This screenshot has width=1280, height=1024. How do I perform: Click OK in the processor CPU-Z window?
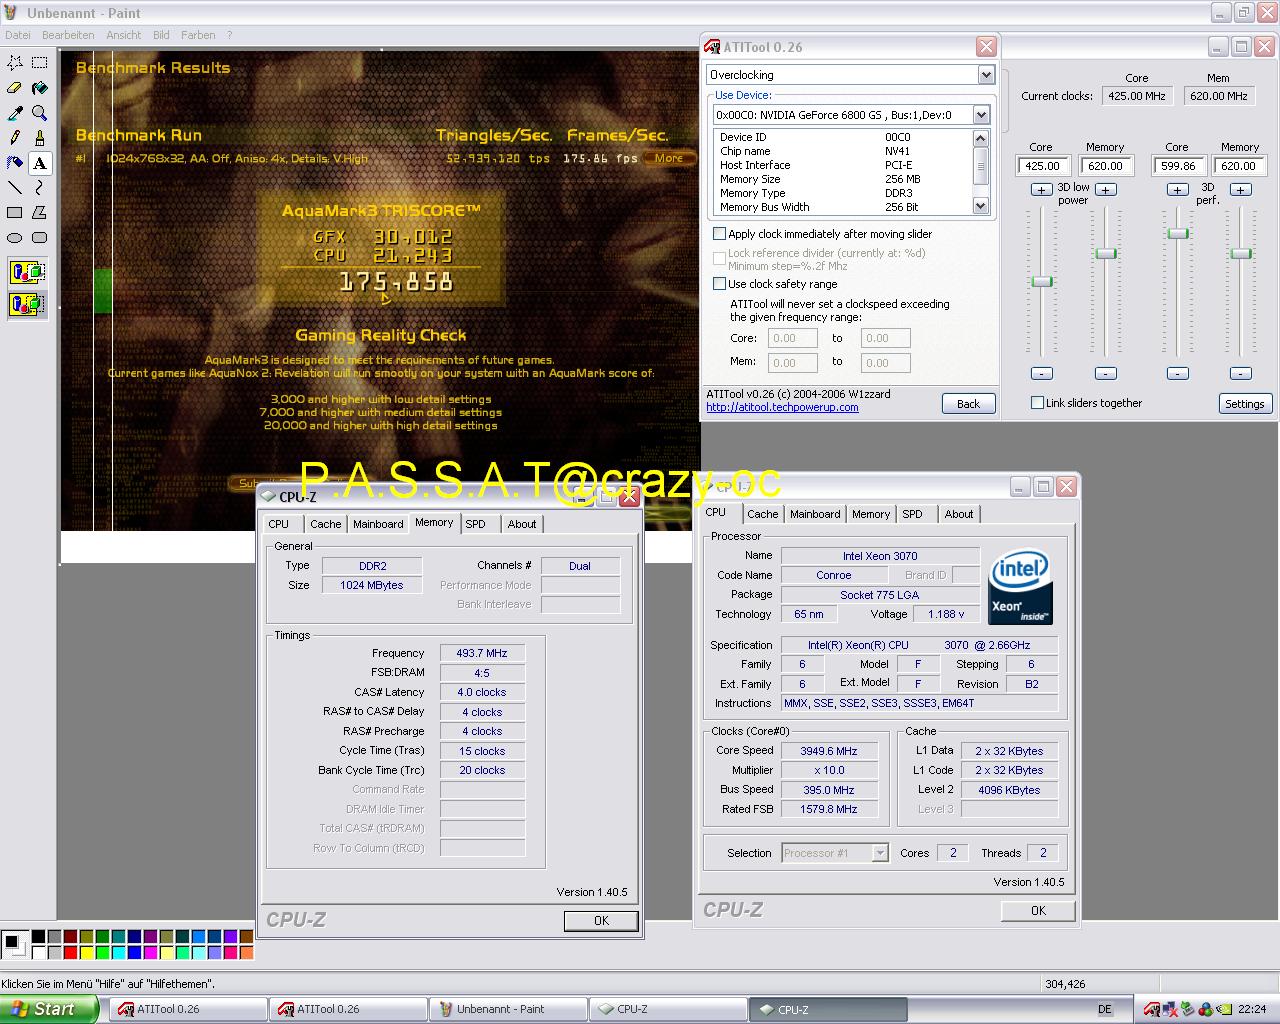[x=1038, y=910]
